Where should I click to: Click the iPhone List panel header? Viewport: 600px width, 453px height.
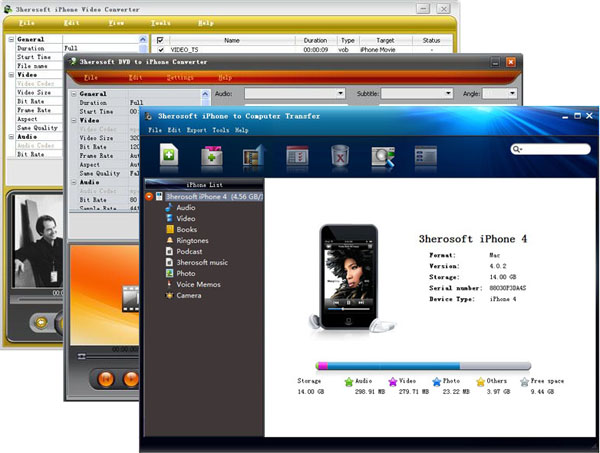click(204, 184)
